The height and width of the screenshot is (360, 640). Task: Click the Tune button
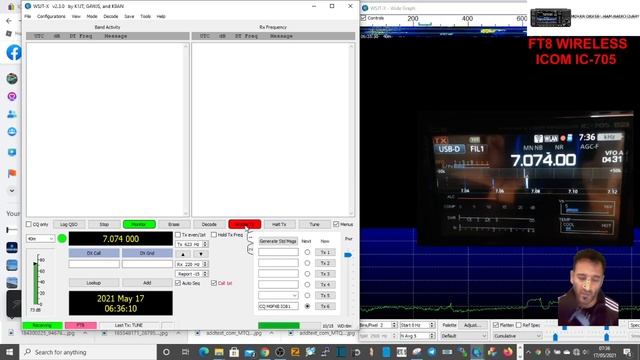pyautogui.click(x=314, y=224)
